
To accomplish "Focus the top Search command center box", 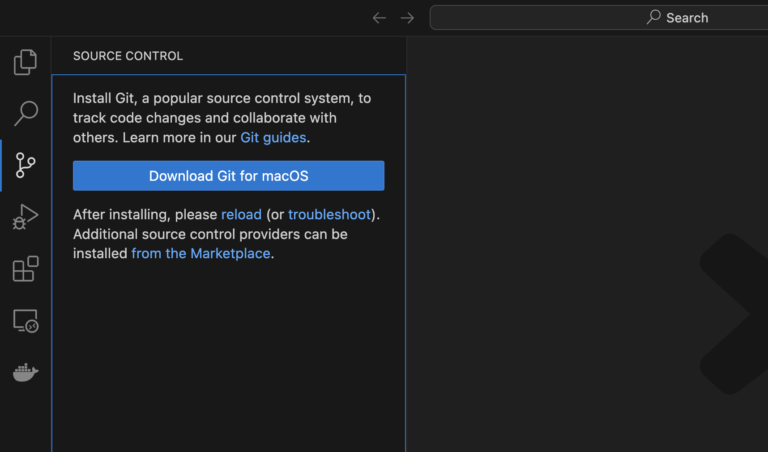I will pyautogui.click(x=600, y=18).
